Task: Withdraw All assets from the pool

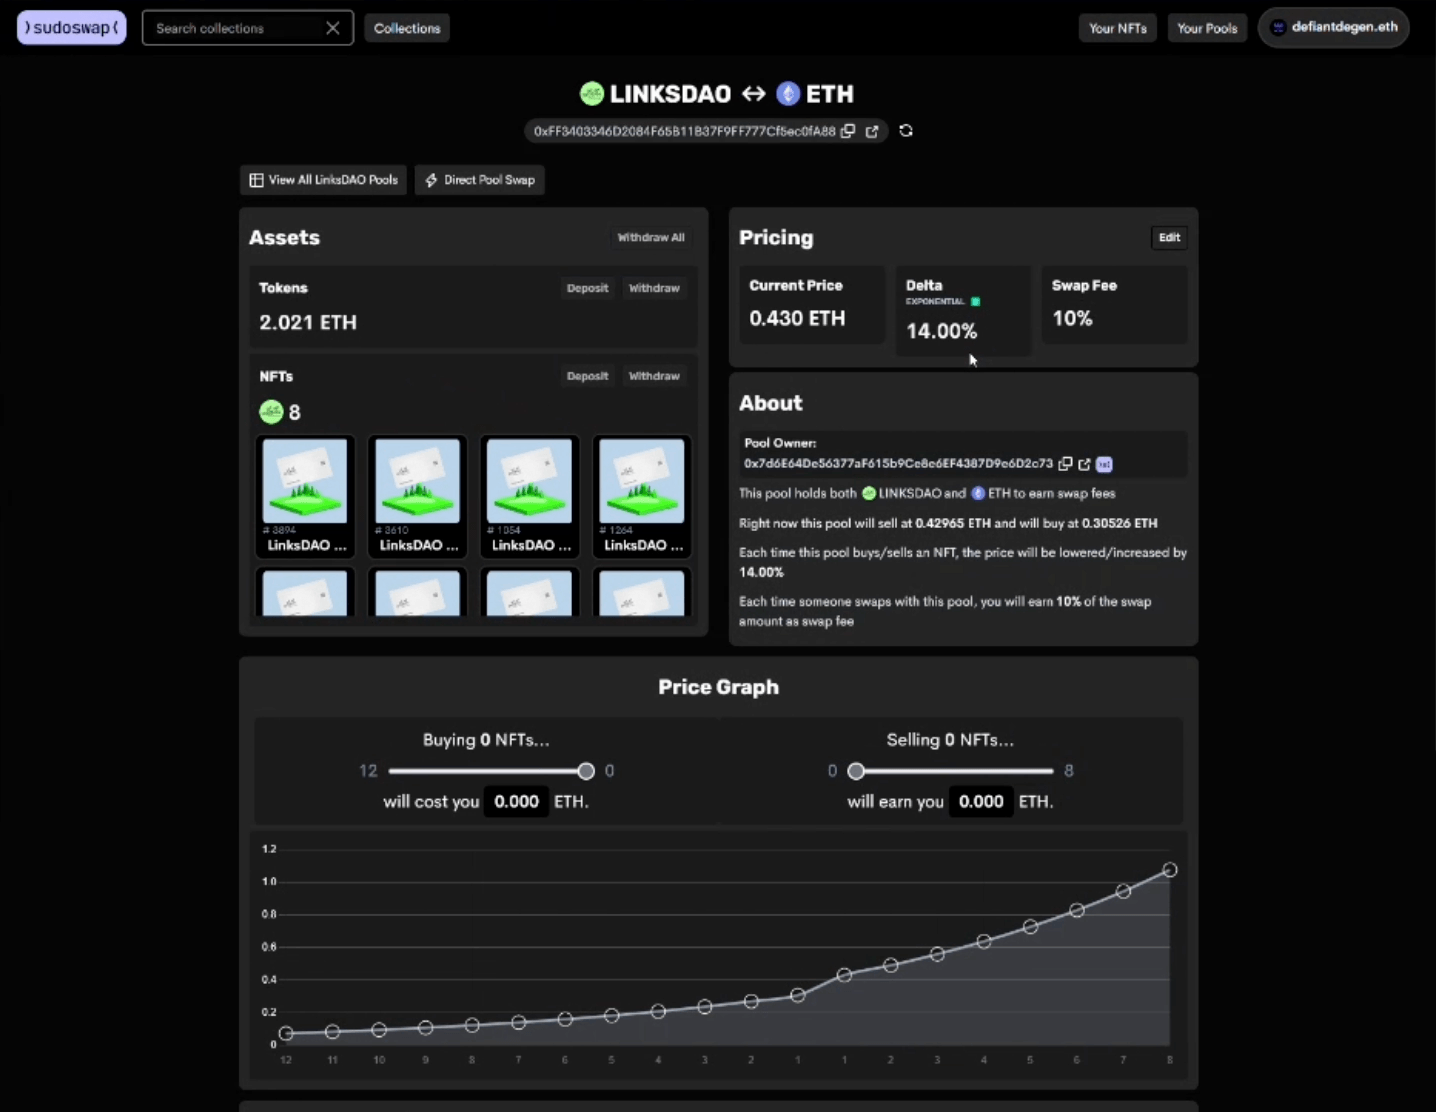Action: [x=651, y=237]
